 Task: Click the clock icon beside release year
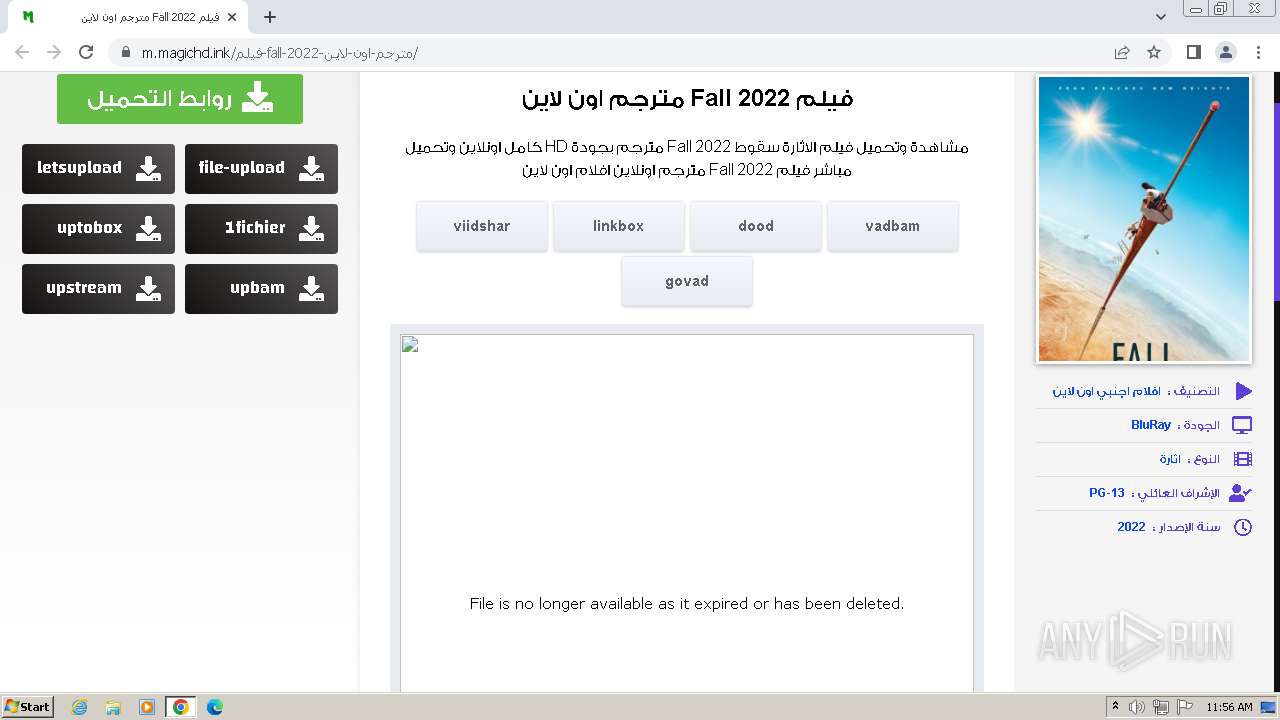[x=1243, y=527]
